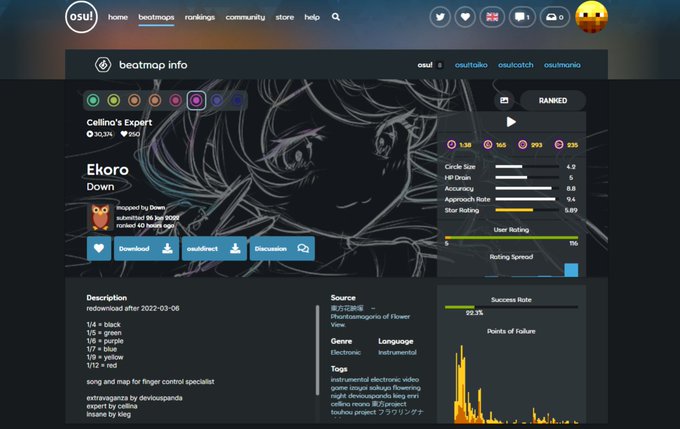The height and width of the screenshot is (429, 680).
Task: Select the pink difficulty icon
Action: (x=175, y=101)
